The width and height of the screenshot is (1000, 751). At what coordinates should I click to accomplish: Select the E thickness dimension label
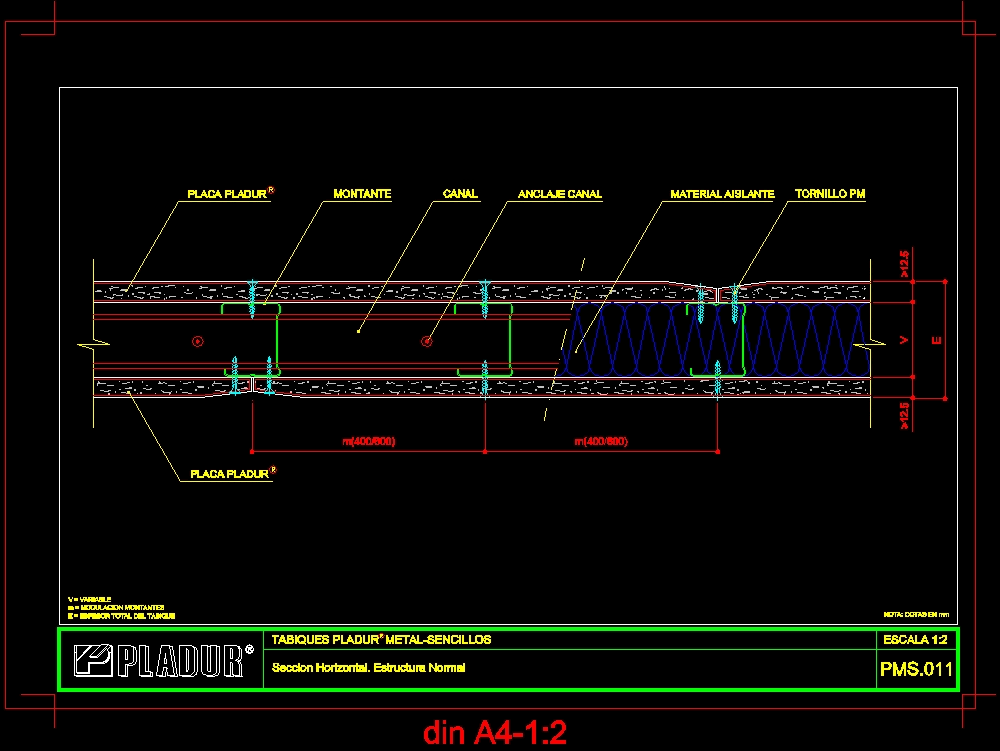point(937,340)
